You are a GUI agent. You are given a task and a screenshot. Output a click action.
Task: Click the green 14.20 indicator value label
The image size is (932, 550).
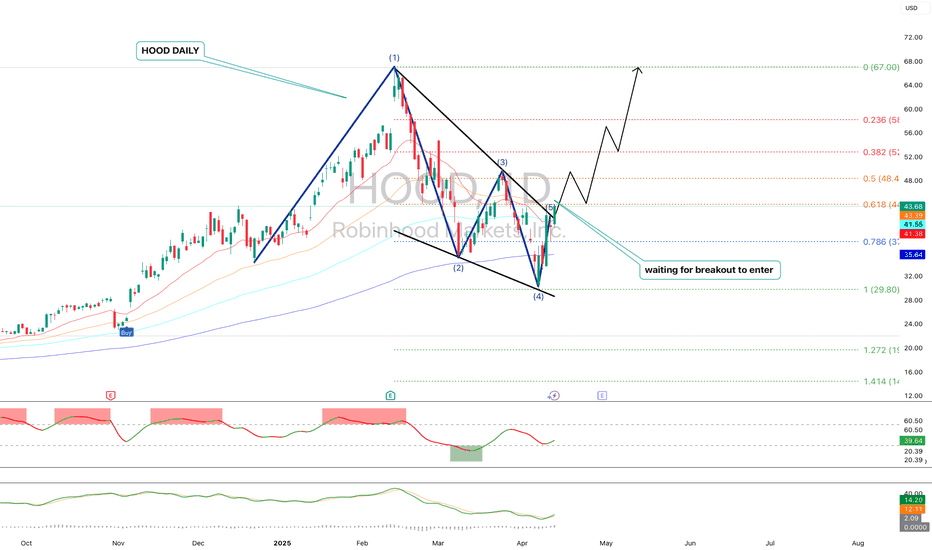(x=912, y=500)
